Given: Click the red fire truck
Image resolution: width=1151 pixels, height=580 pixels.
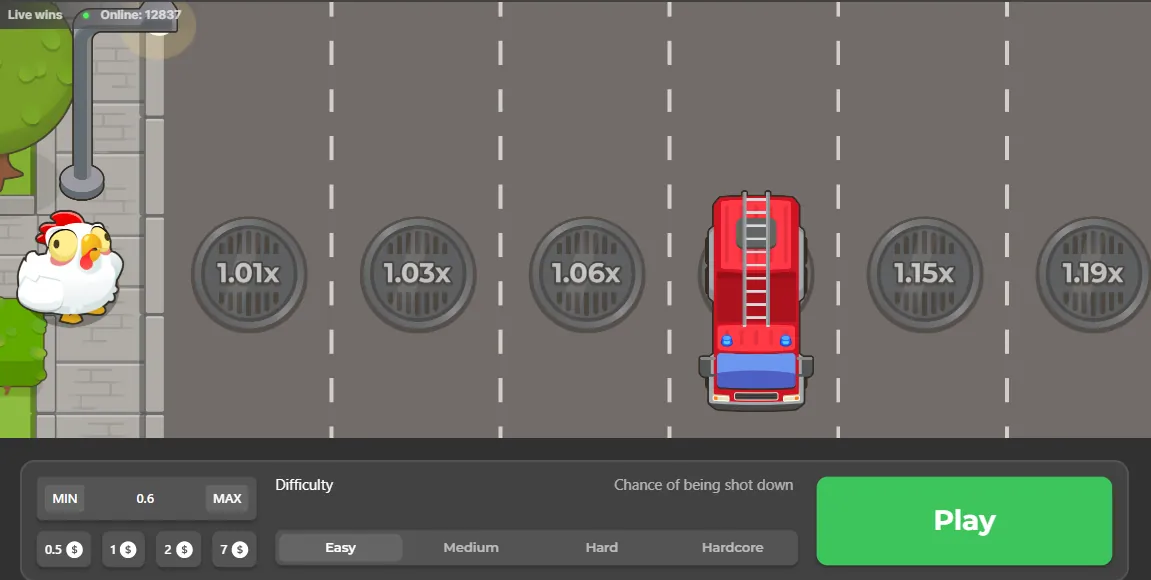Looking at the screenshot, I should [756, 301].
